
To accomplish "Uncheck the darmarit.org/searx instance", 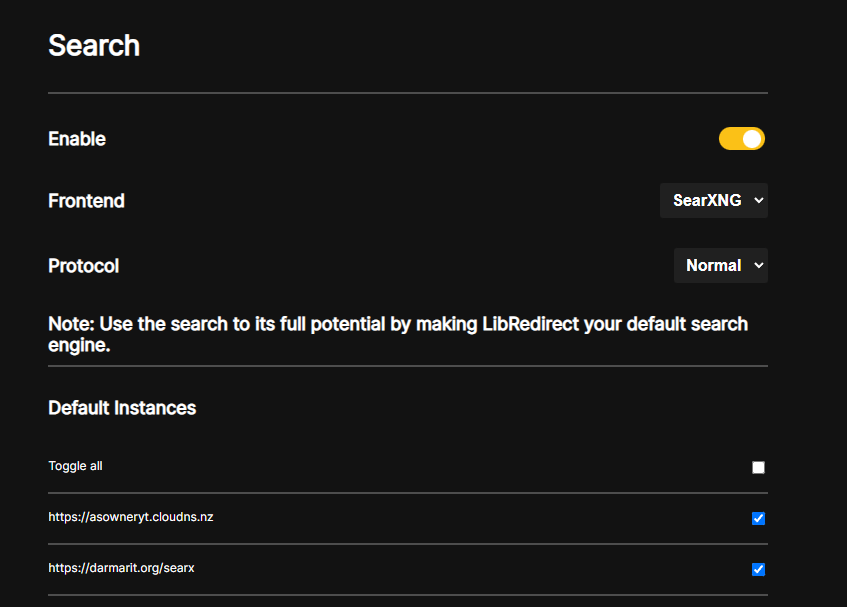I will click(758, 568).
